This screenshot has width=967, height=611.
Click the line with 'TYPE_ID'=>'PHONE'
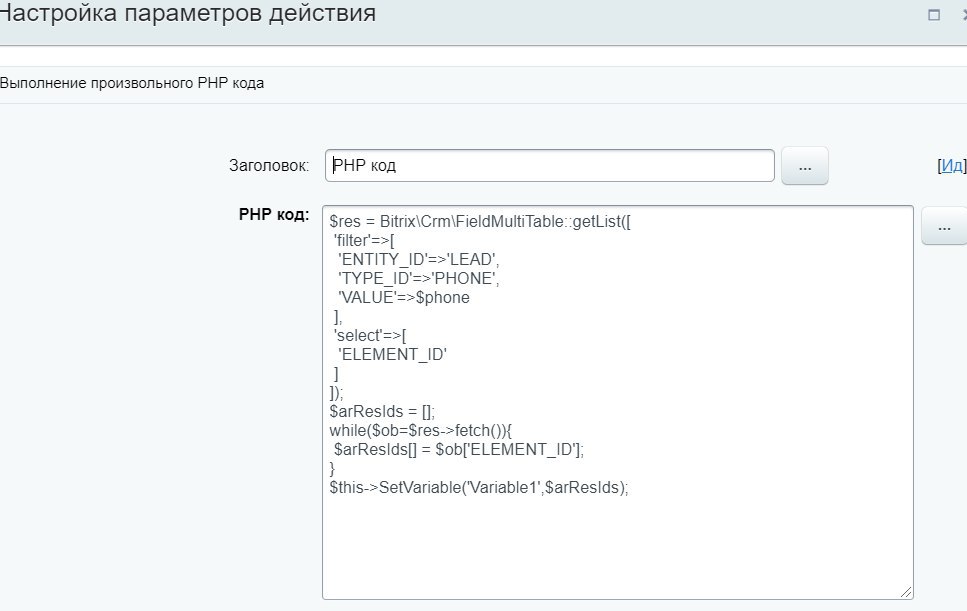[418, 279]
